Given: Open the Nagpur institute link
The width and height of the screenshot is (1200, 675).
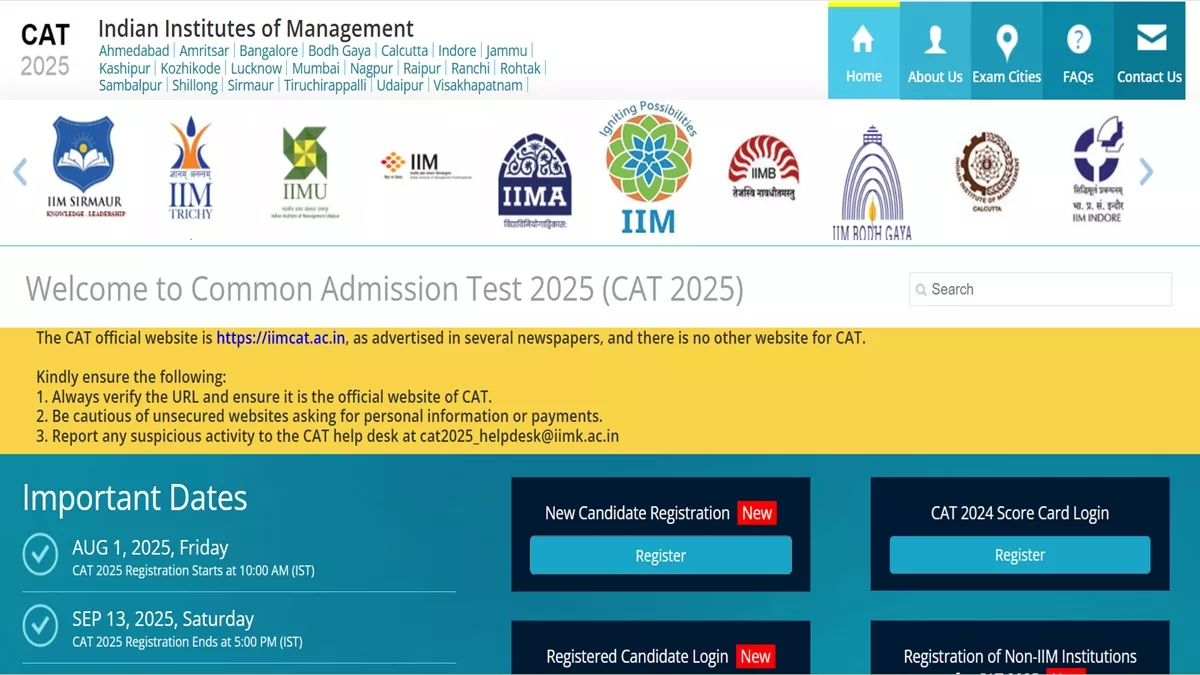Looking at the screenshot, I should [372, 69].
